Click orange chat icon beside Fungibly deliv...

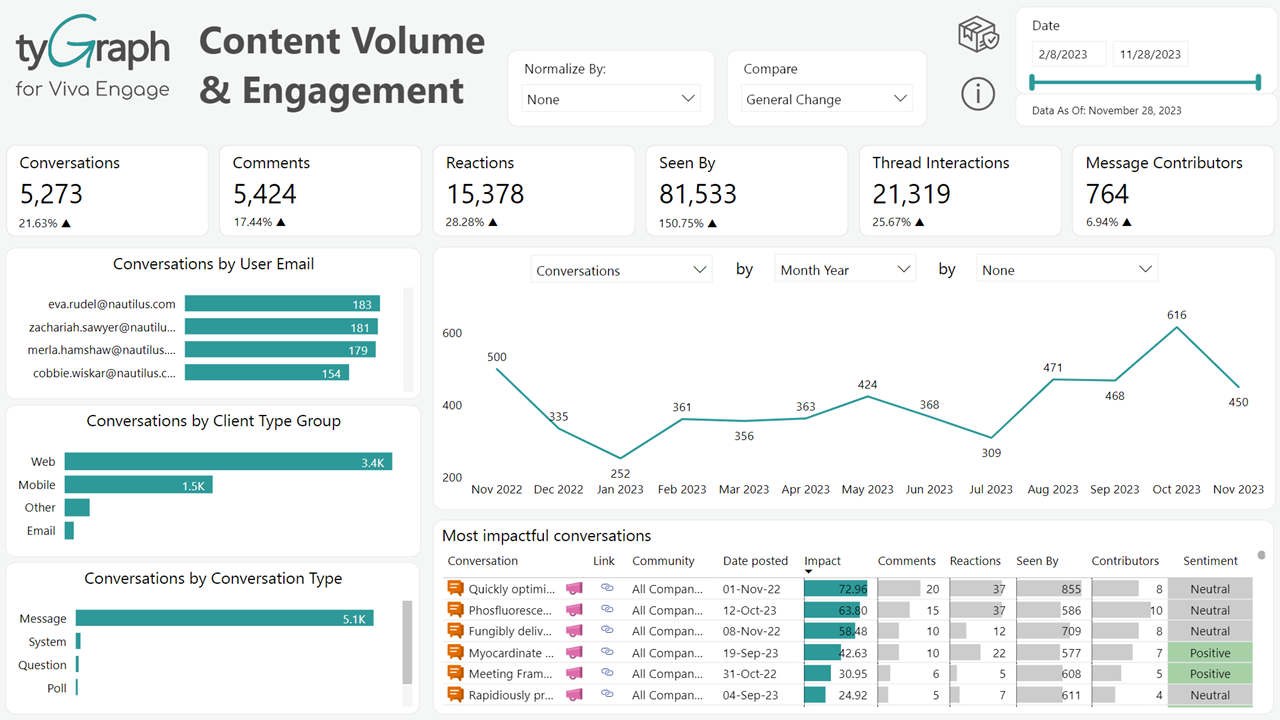pos(456,631)
